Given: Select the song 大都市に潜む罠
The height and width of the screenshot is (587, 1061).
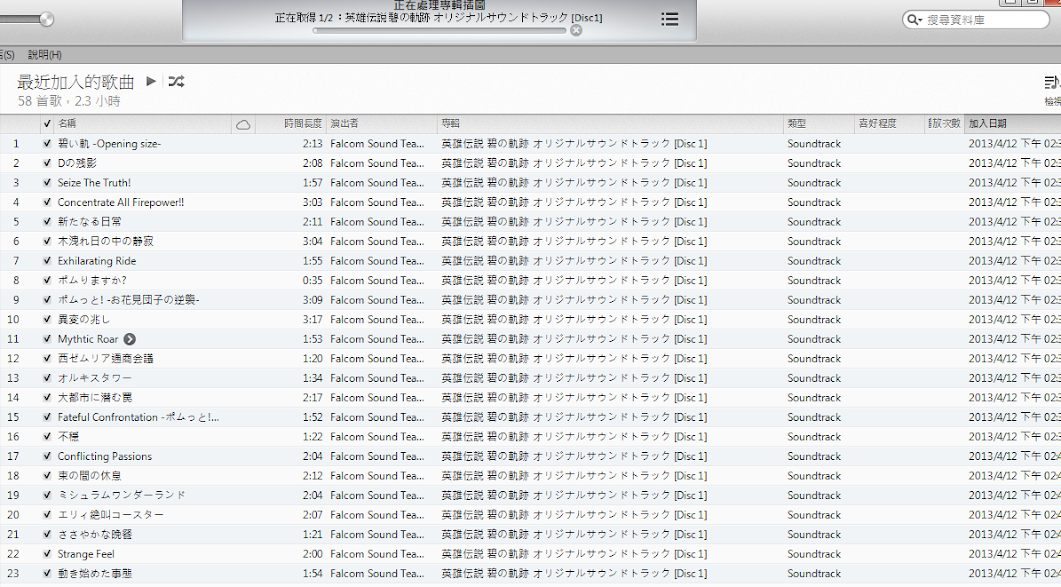Looking at the screenshot, I should [95, 398].
